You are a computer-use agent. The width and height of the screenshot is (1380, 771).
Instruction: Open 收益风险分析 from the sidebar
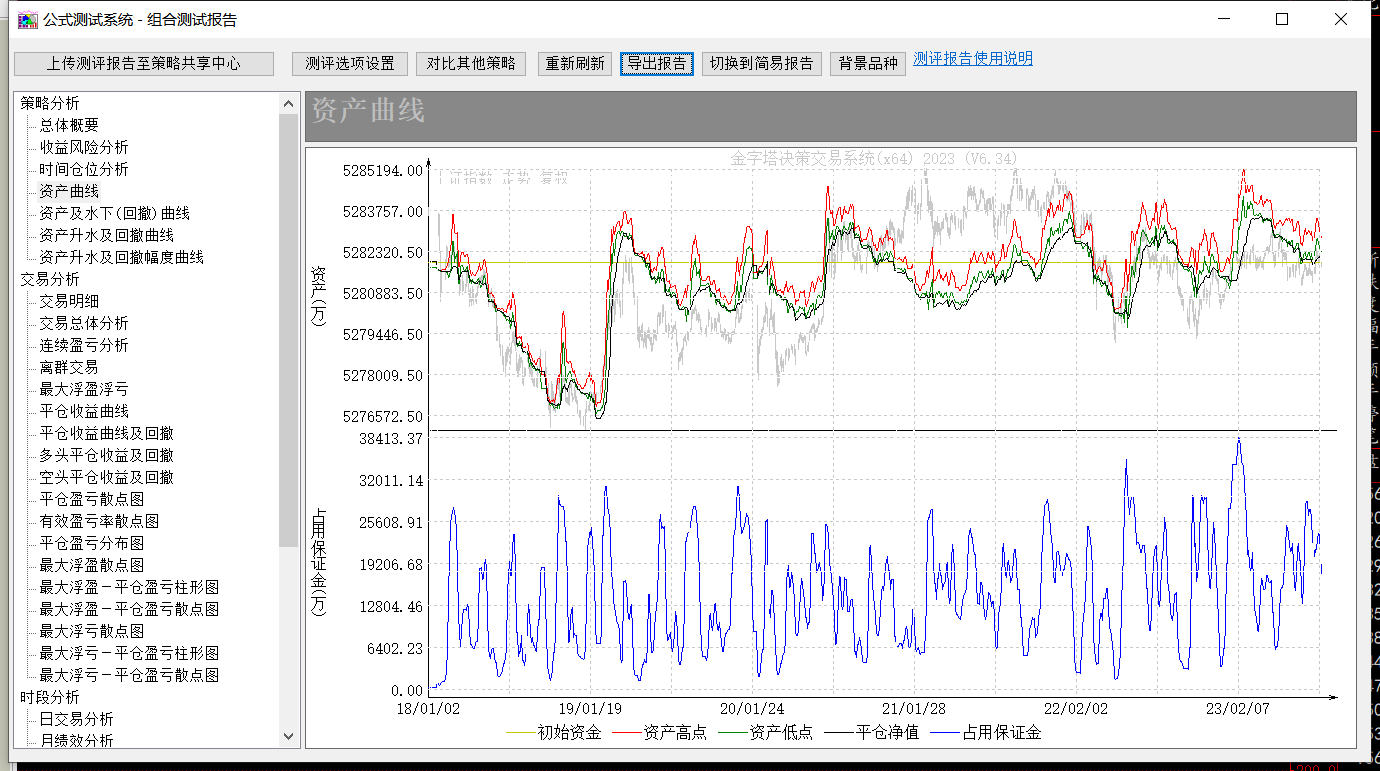click(84, 147)
